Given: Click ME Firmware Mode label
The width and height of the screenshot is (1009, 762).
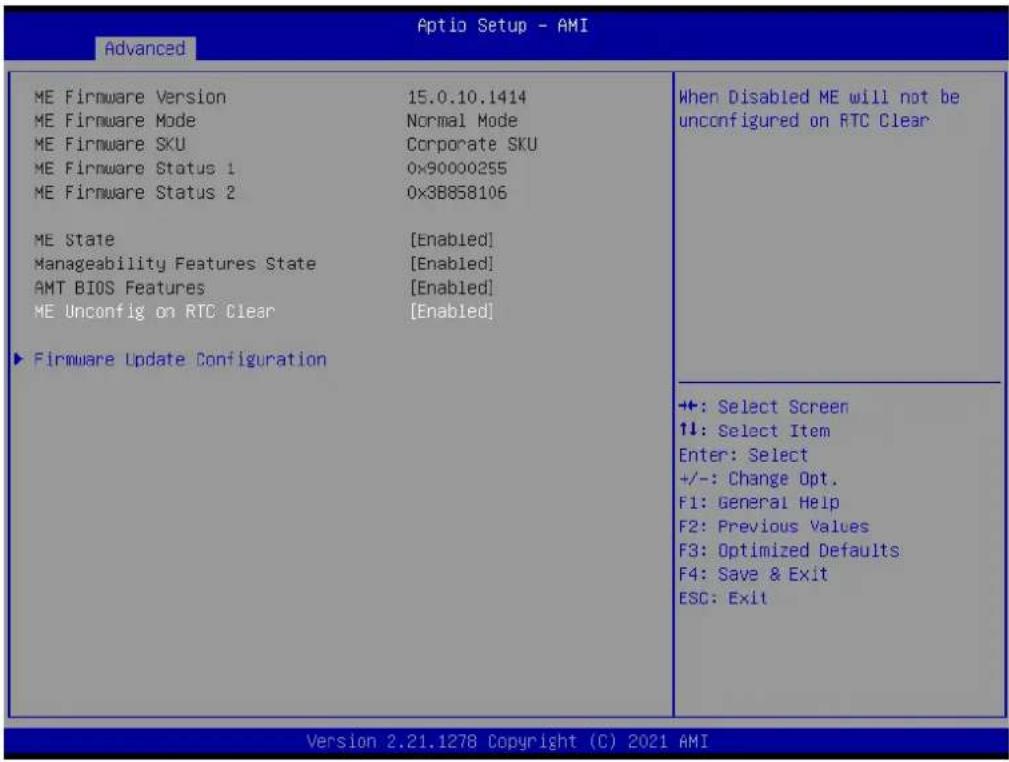Looking at the screenshot, I should point(115,121).
